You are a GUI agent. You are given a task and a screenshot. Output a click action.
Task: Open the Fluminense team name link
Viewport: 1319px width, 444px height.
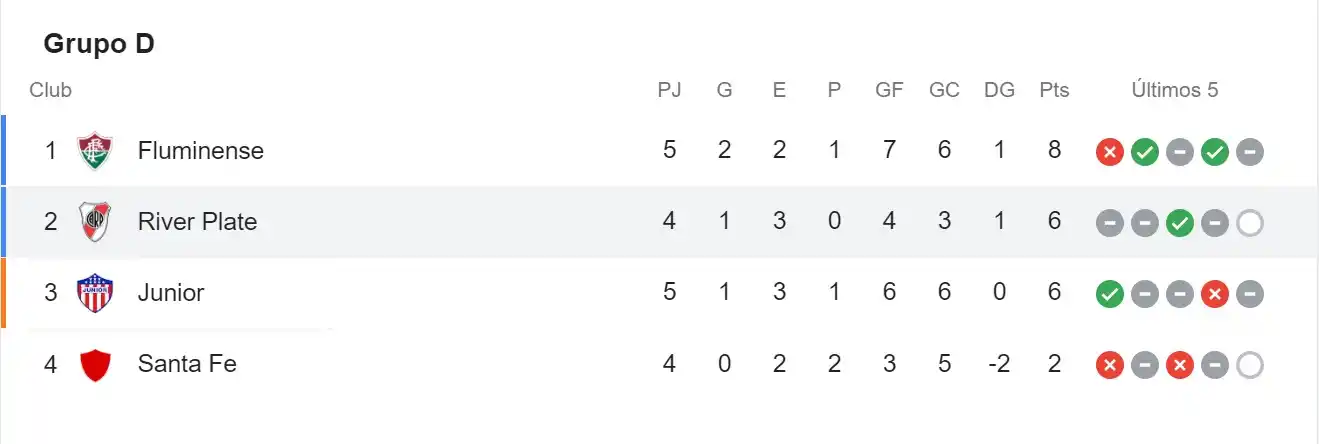tap(200, 151)
